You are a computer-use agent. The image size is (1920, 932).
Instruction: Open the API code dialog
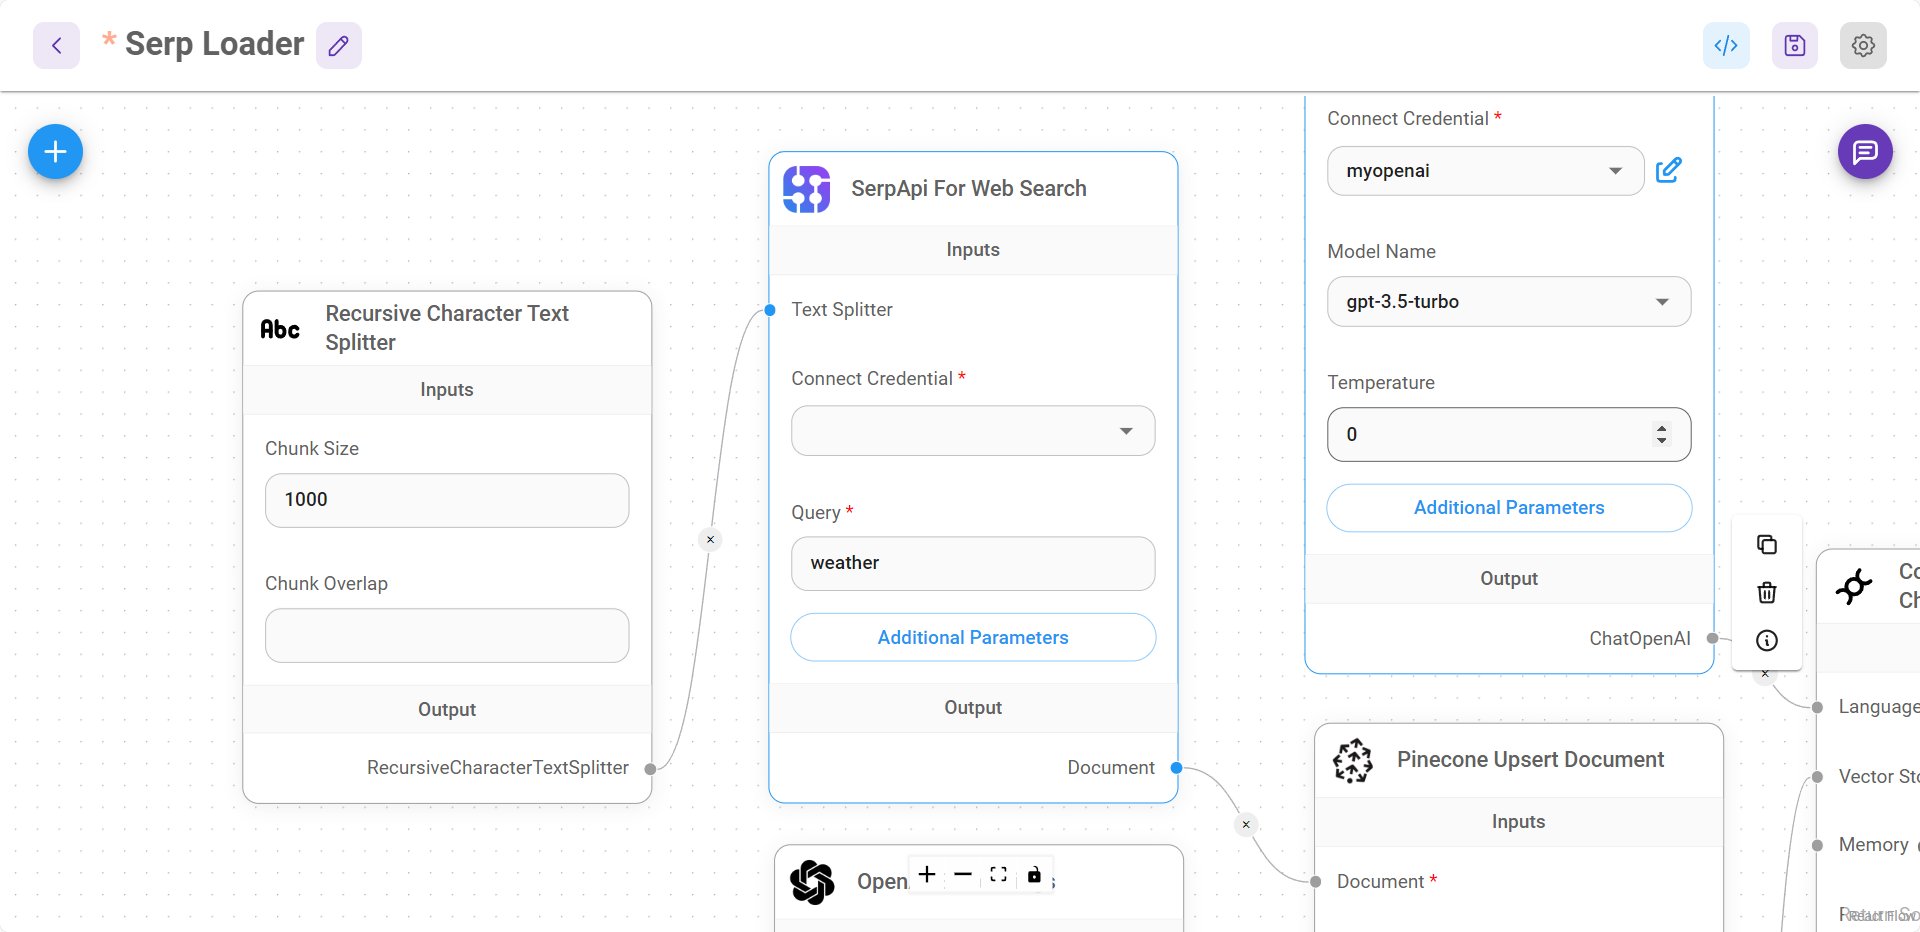click(x=1726, y=45)
